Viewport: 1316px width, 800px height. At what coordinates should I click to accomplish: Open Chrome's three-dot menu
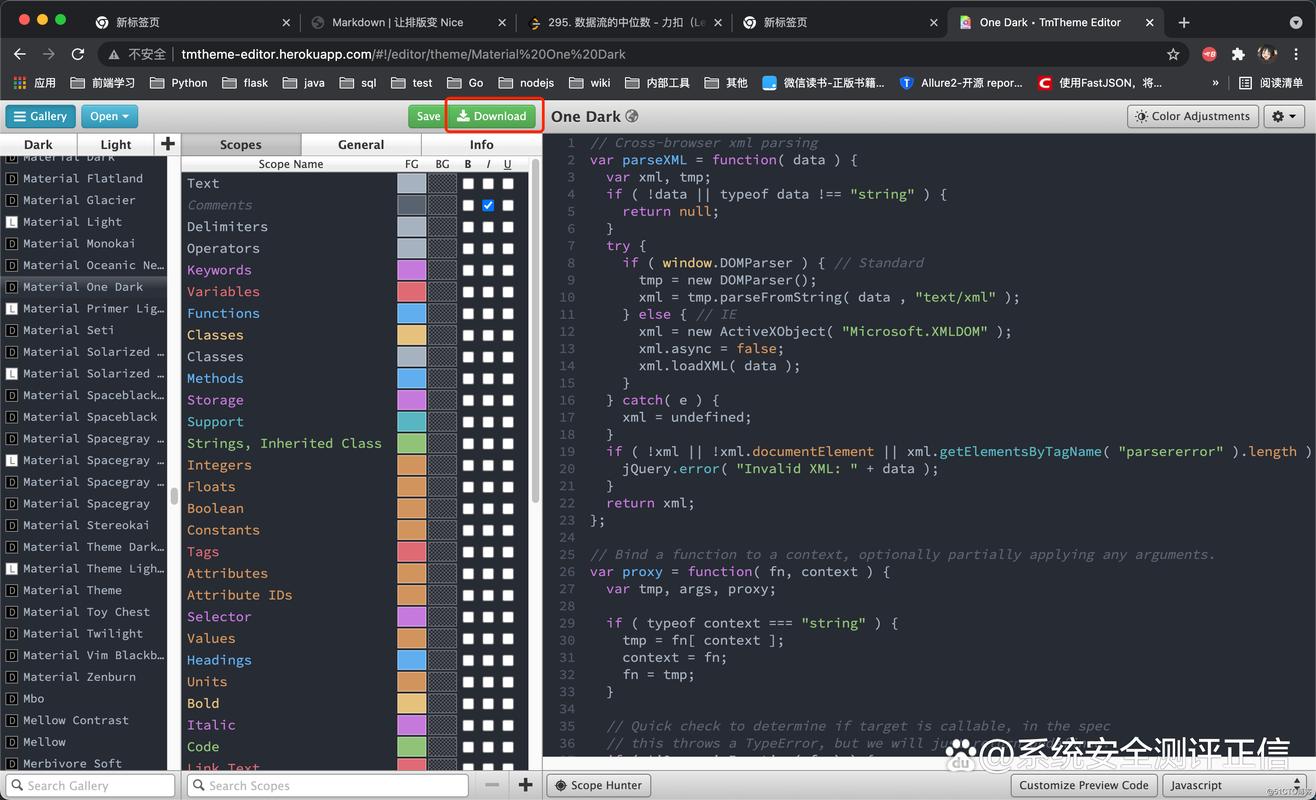coord(1296,54)
